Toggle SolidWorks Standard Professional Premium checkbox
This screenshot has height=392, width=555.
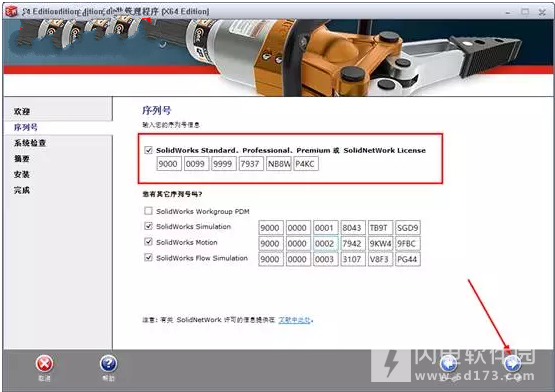pos(148,150)
